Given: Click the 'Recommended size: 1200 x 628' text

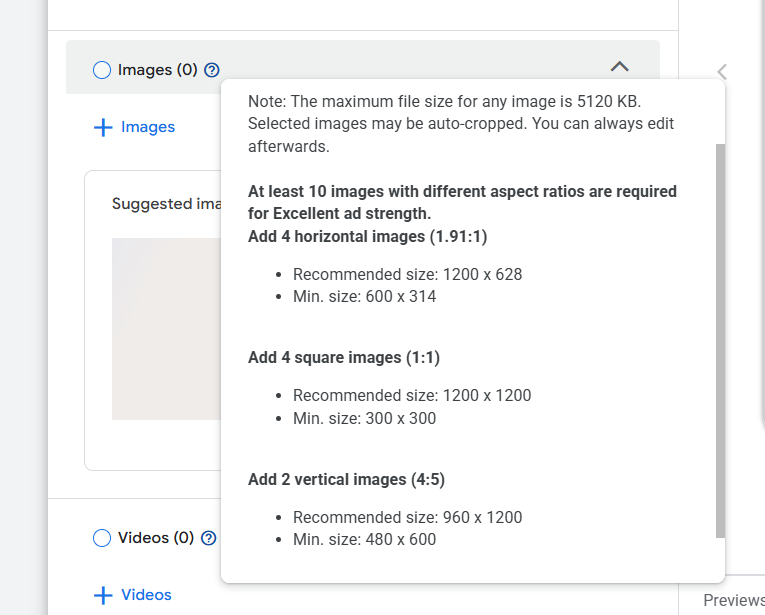Looking at the screenshot, I should point(407,275).
